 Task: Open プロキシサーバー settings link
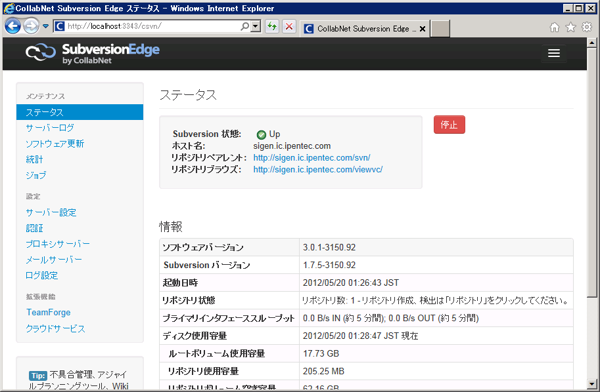tap(58, 244)
